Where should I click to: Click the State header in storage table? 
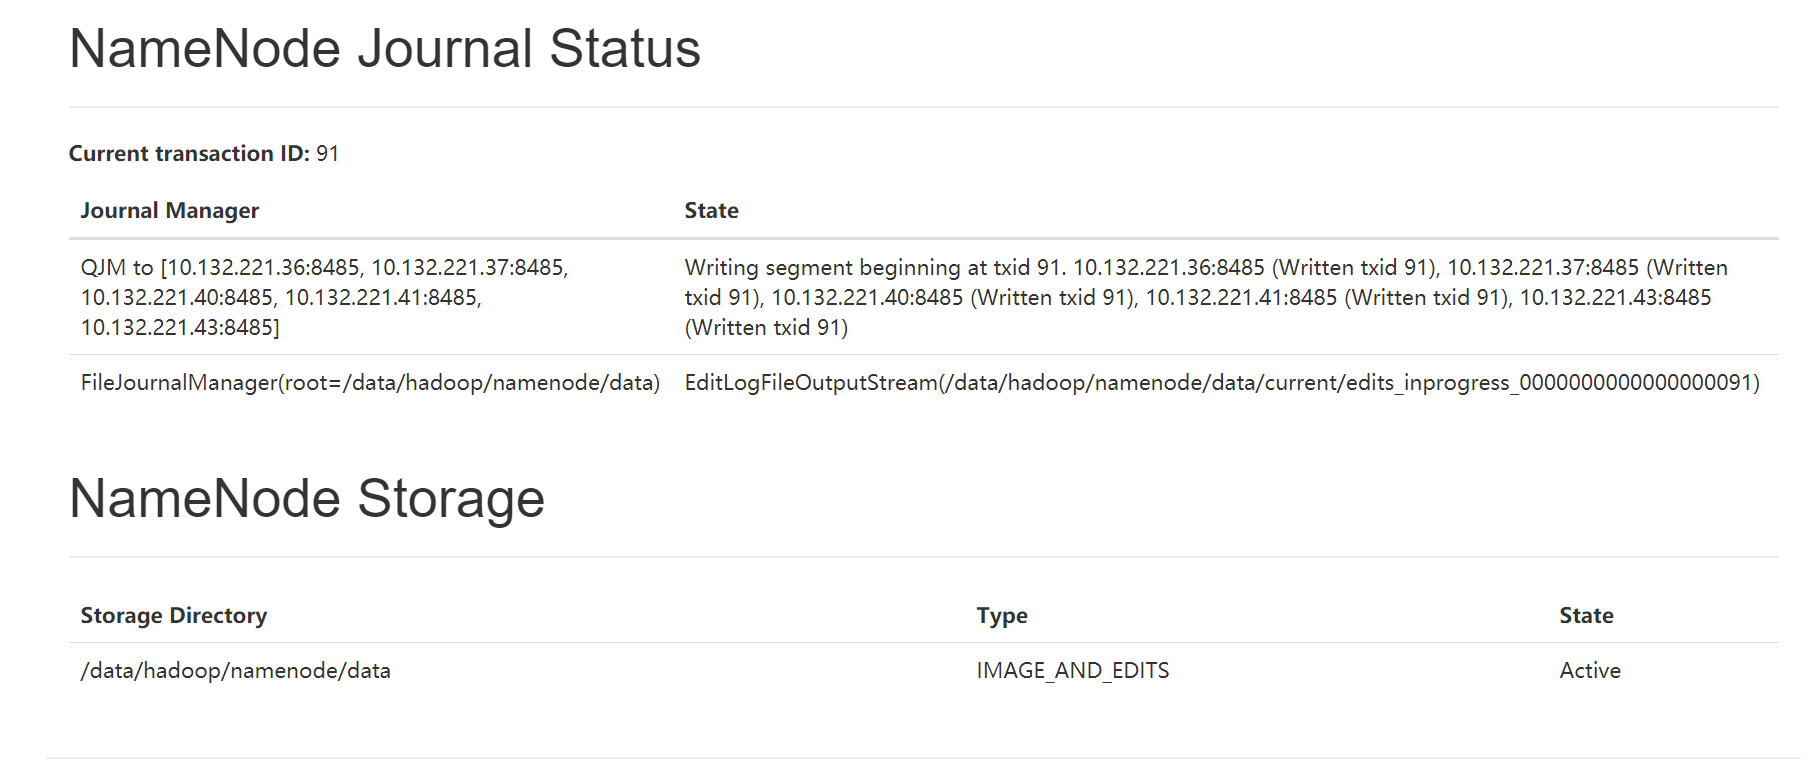tap(1585, 616)
